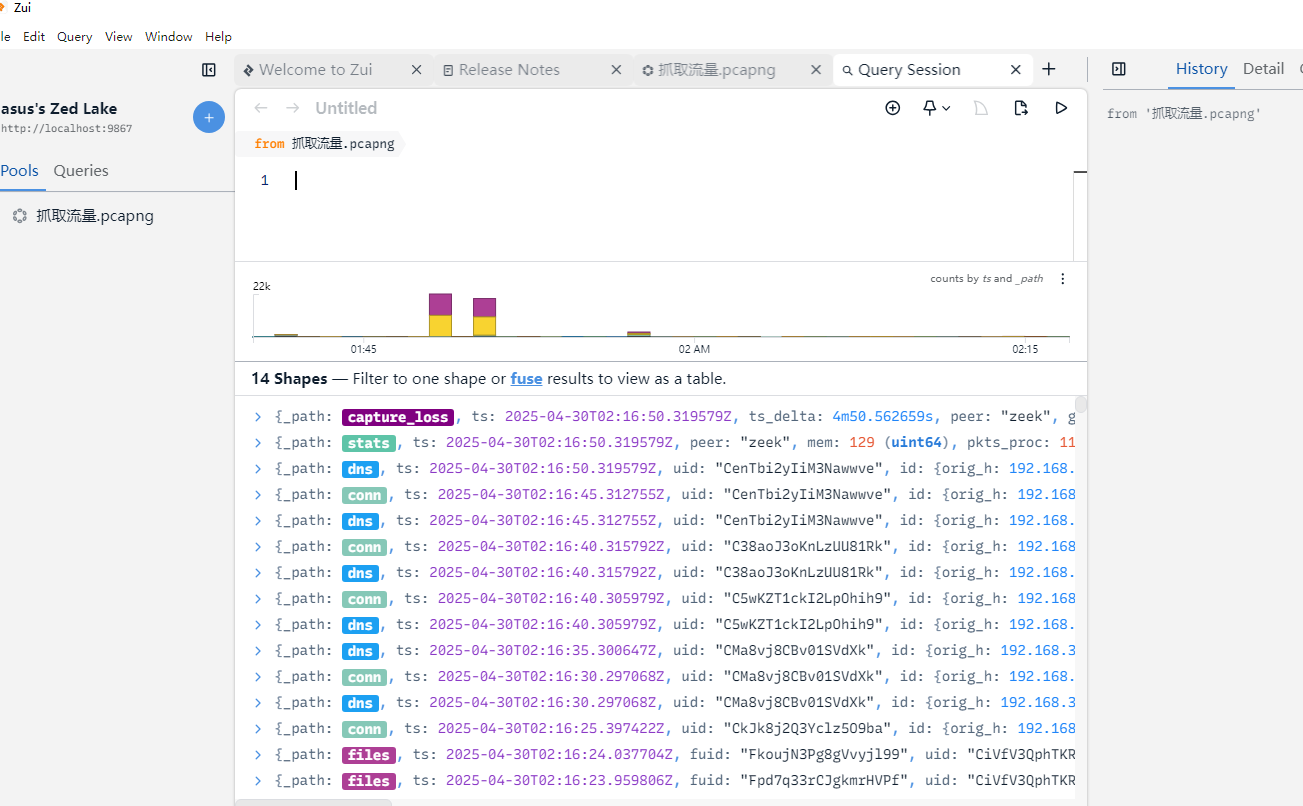Click the small histogram bar near 02 AM
The width and height of the screenshot is (1303, 806).
(x=639, y=334)
